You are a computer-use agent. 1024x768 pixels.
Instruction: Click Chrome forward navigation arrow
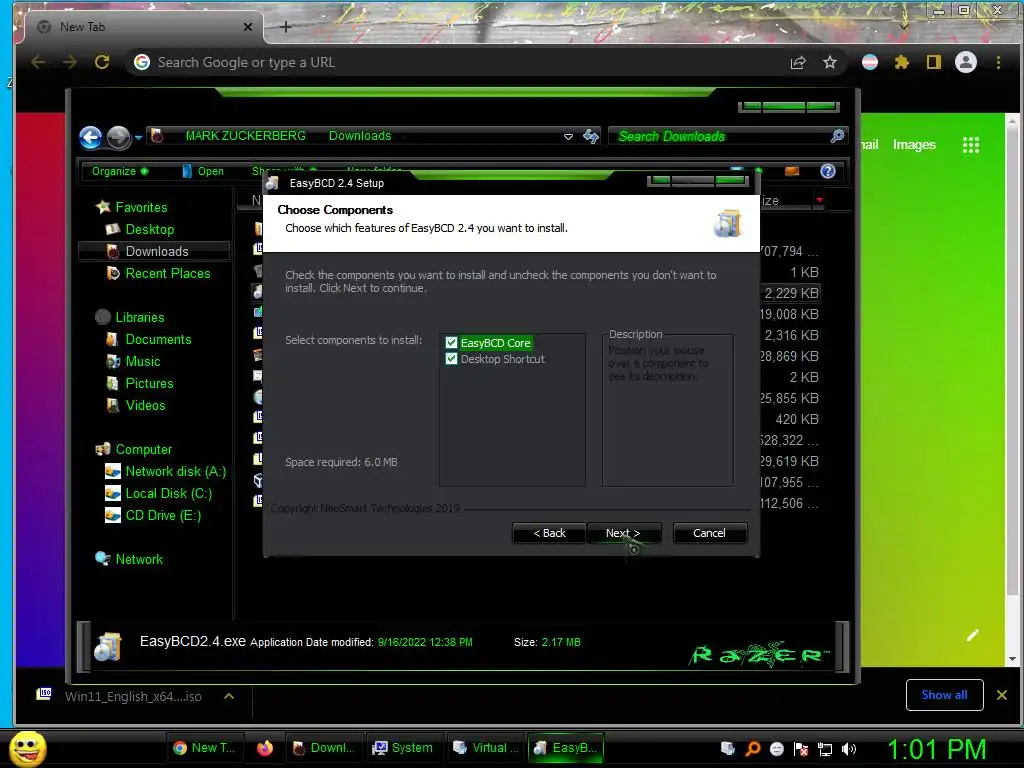pyautogui.click(x=69, y=62)
